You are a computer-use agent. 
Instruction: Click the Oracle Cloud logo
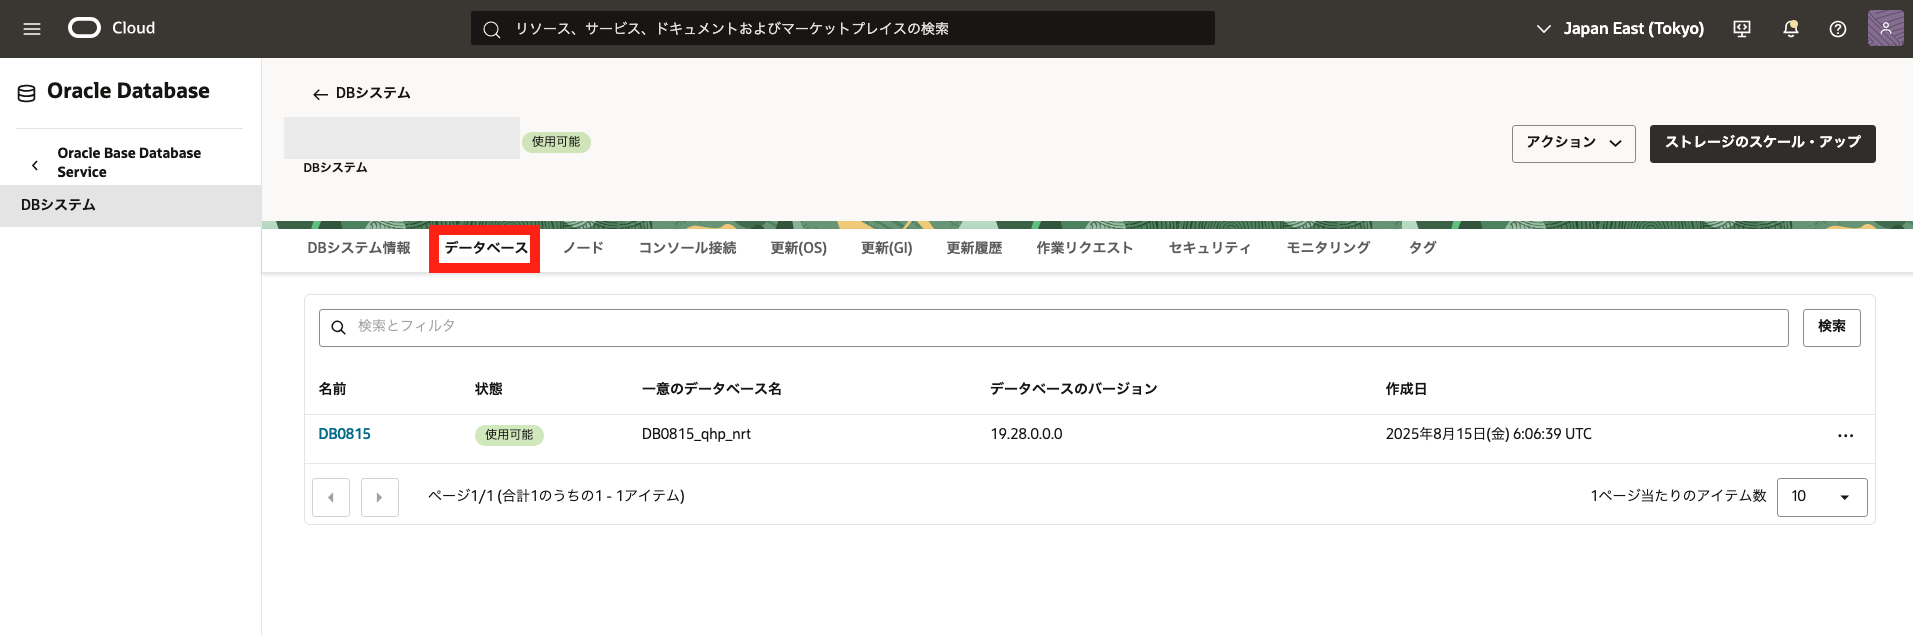tap(85, 28)
